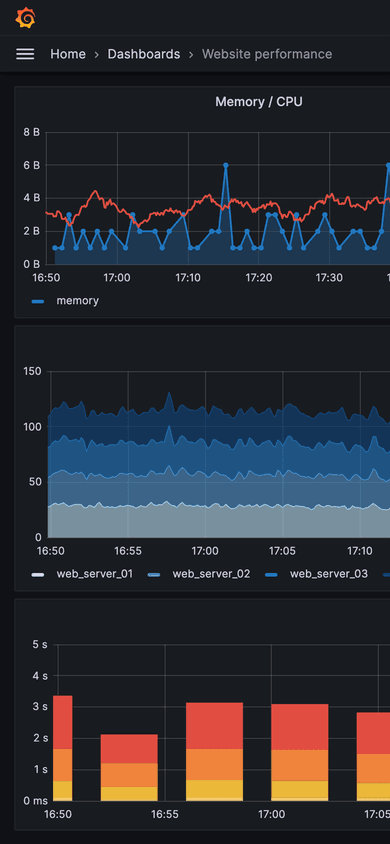Screen dimensions: 390x844
Task: Click the 17:30 x-axis label
Action: (329, 278)
